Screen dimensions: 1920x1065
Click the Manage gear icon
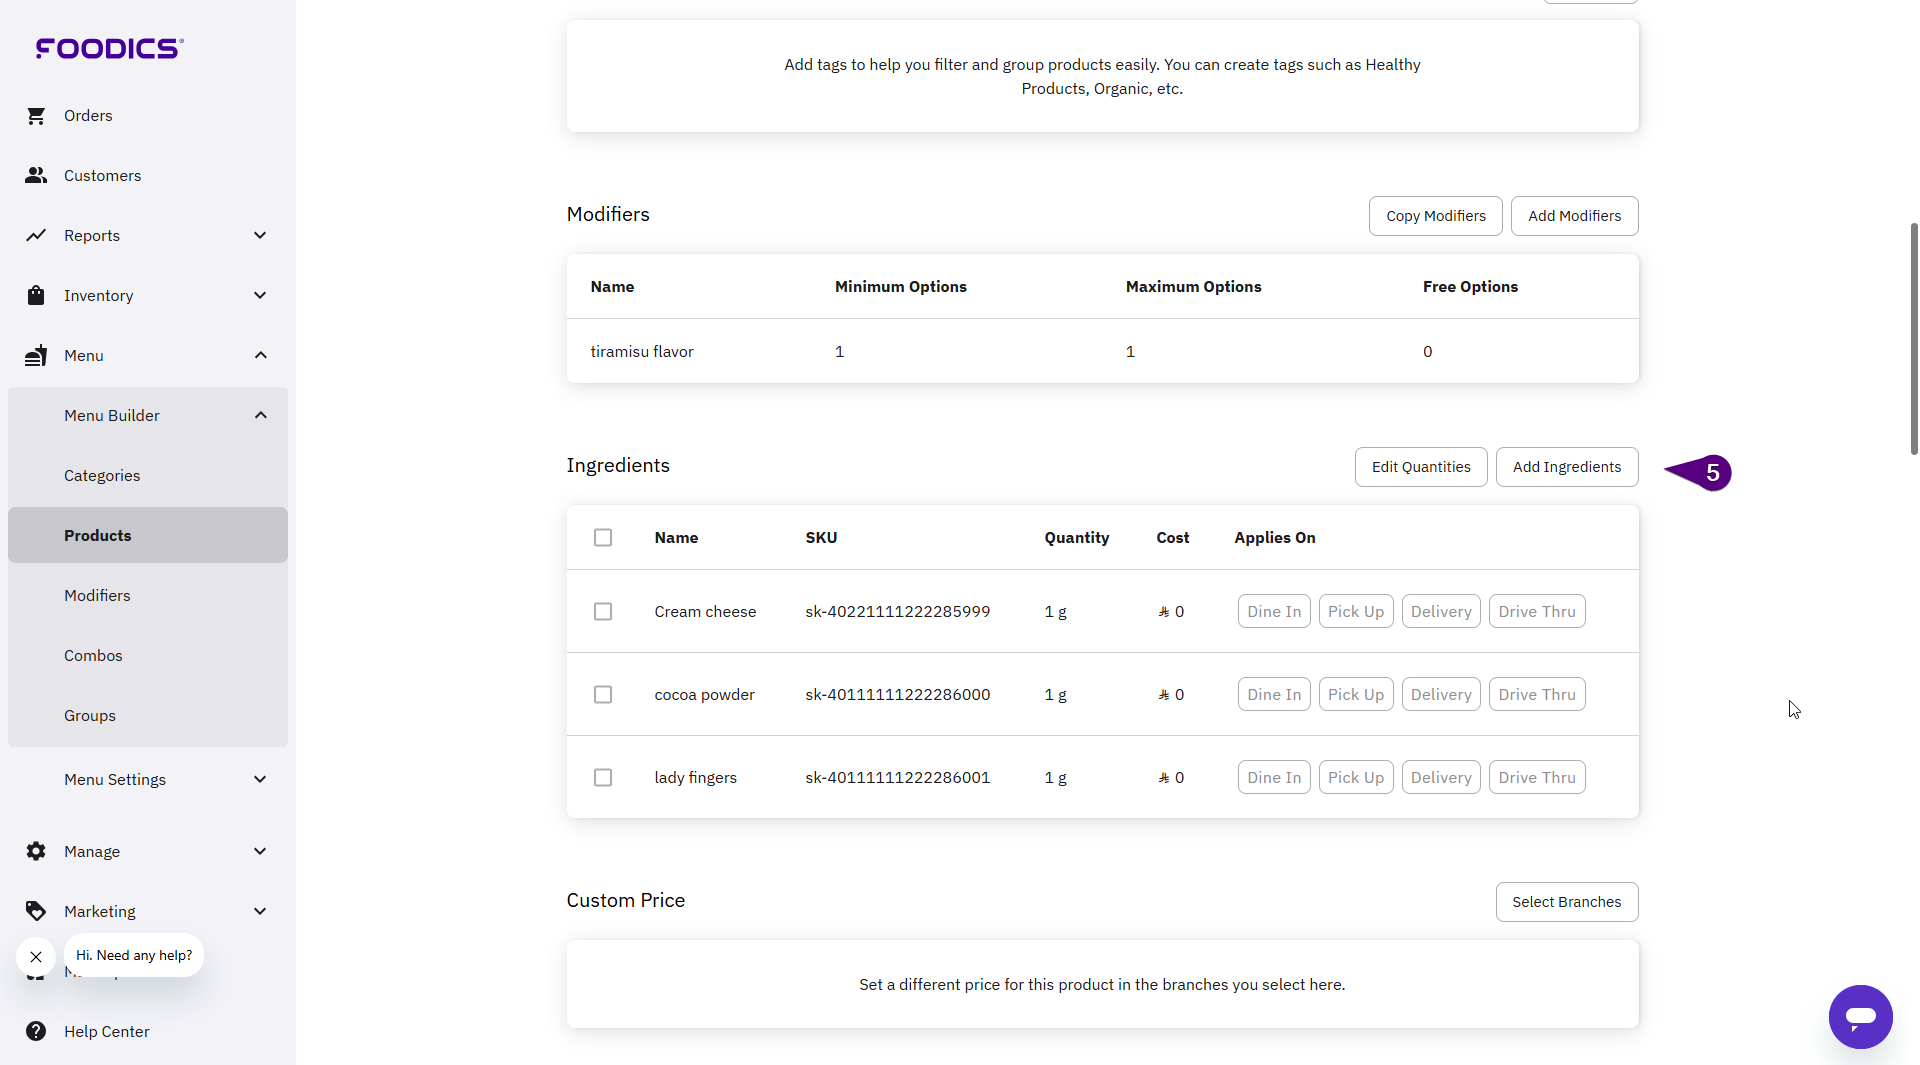36,852
